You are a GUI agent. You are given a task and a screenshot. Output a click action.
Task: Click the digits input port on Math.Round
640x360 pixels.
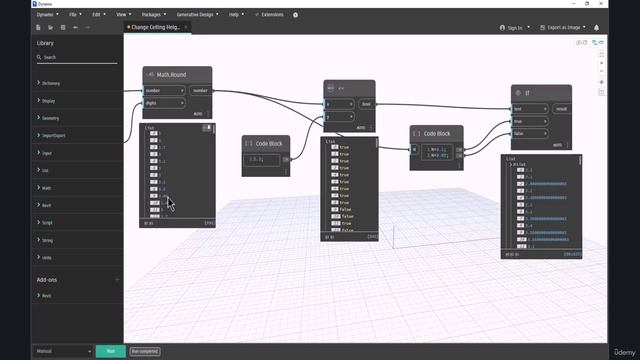pos(164,103)
